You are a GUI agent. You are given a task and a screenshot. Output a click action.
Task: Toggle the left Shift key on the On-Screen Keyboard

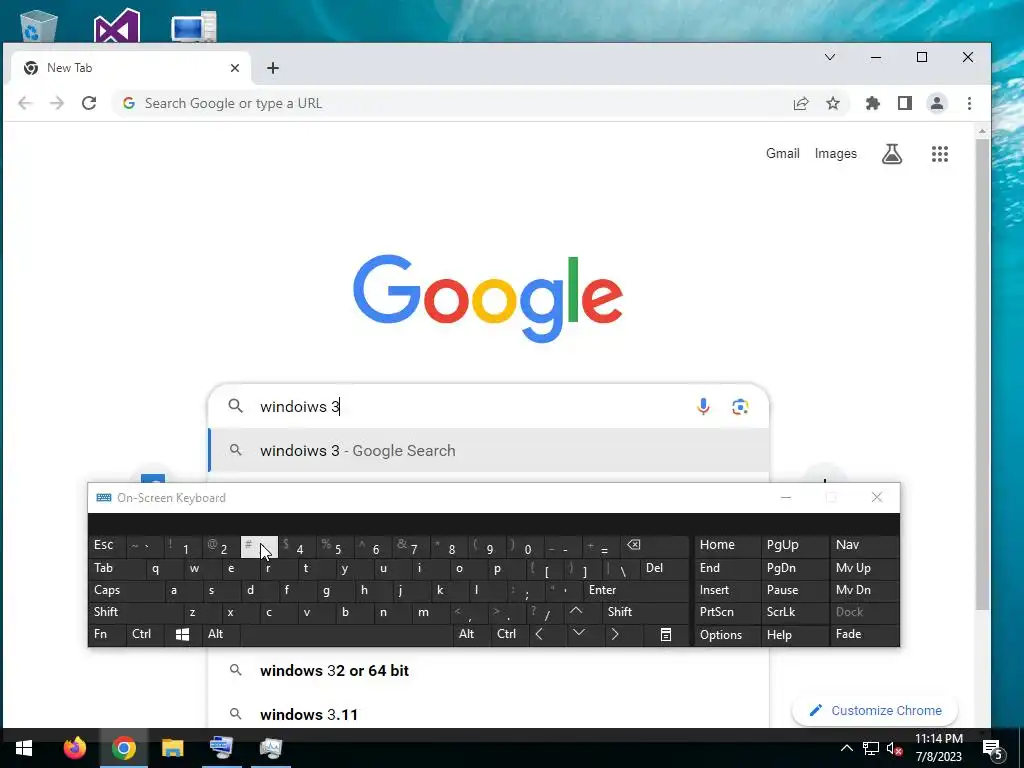136,612
